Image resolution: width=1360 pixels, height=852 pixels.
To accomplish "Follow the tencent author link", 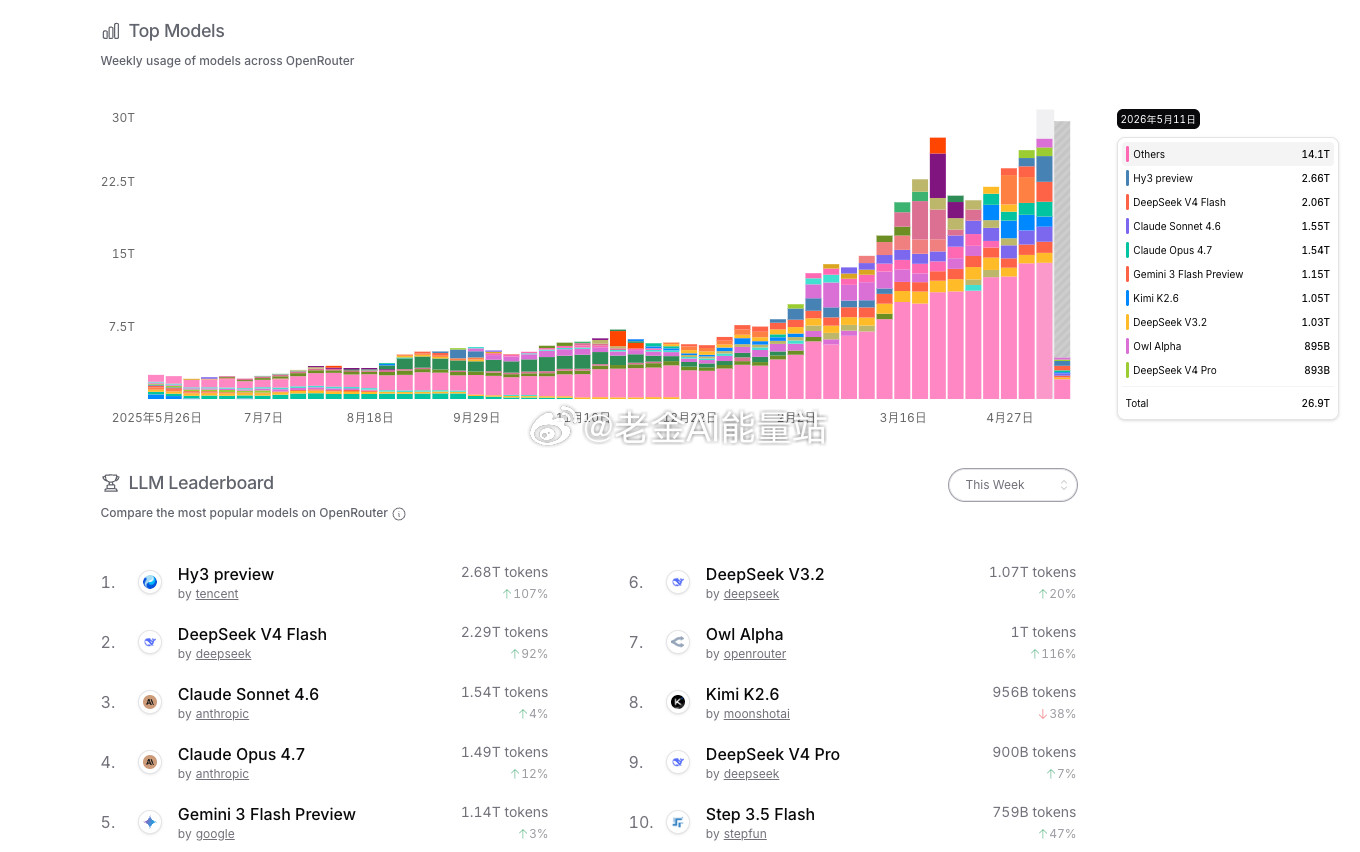I will tap(217, 594).
